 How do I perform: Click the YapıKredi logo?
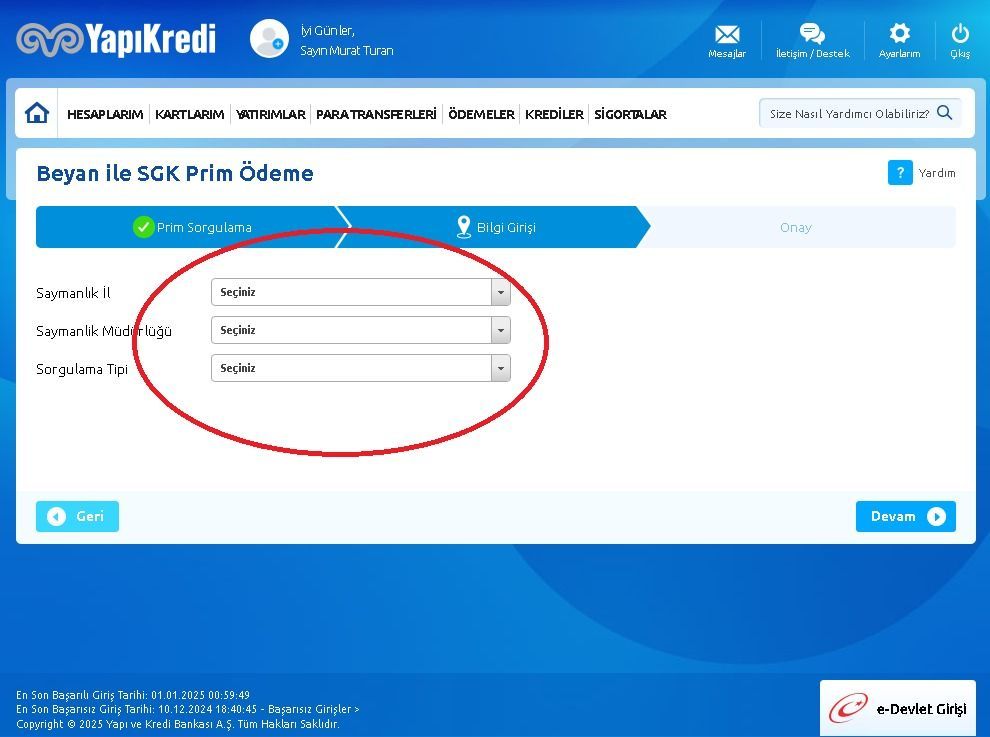[116, 39]
